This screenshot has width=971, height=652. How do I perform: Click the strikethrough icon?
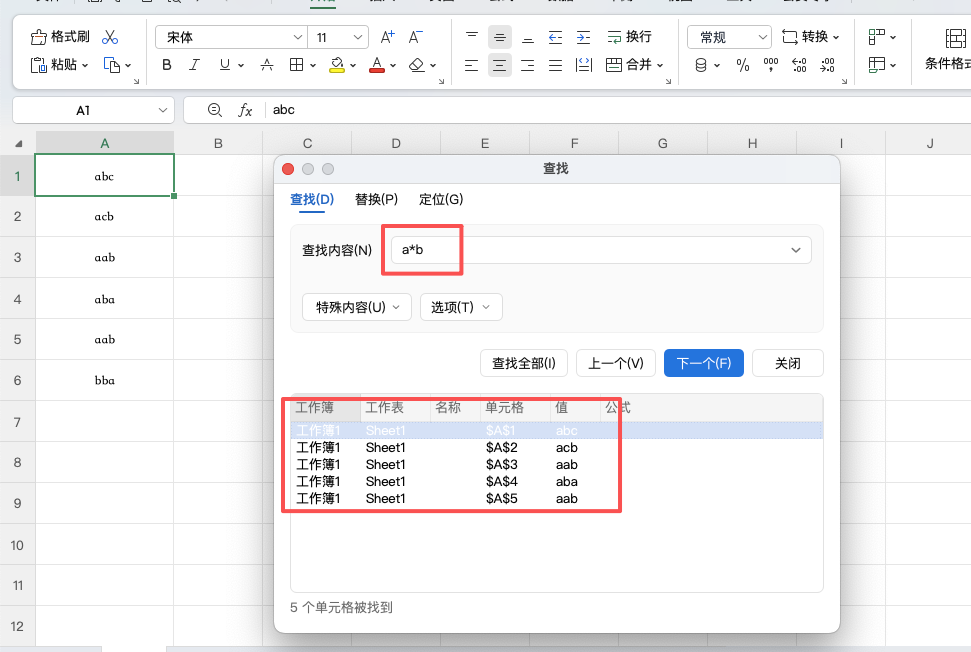pyautogui.click(x=266, y=64)
